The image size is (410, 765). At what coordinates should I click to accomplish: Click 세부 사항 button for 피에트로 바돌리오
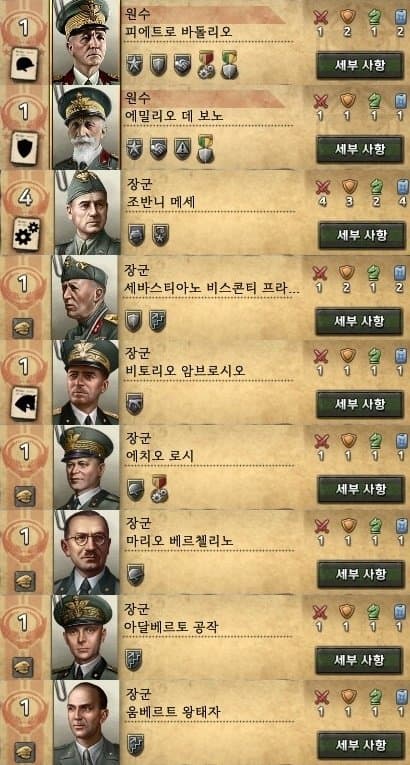[x=360, y=65]
